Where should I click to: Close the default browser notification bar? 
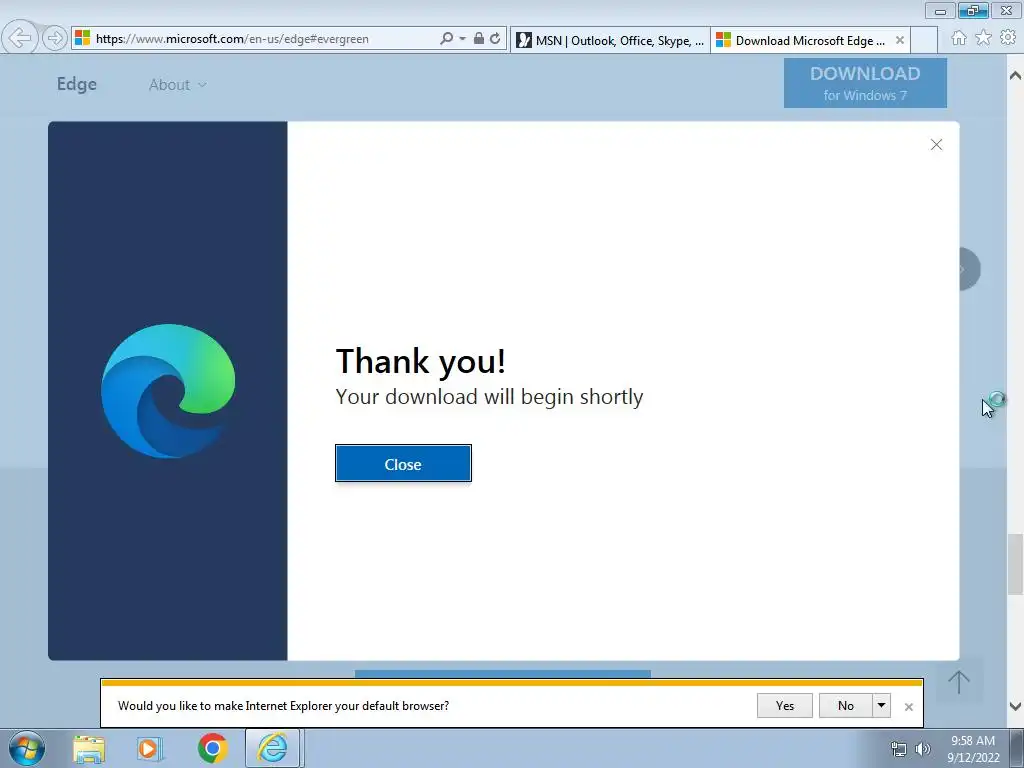coord(908,707)
